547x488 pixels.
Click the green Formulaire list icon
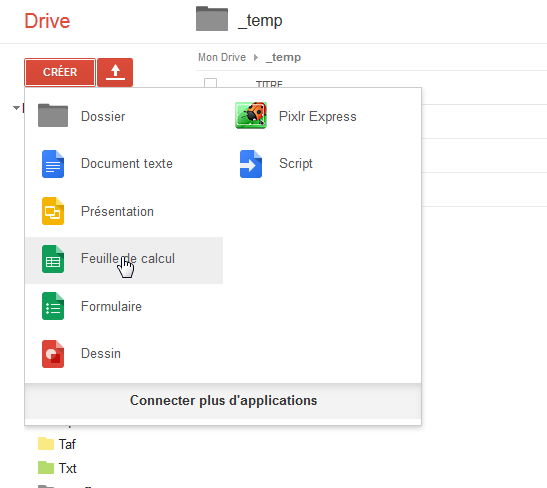[x=53, y=306]
